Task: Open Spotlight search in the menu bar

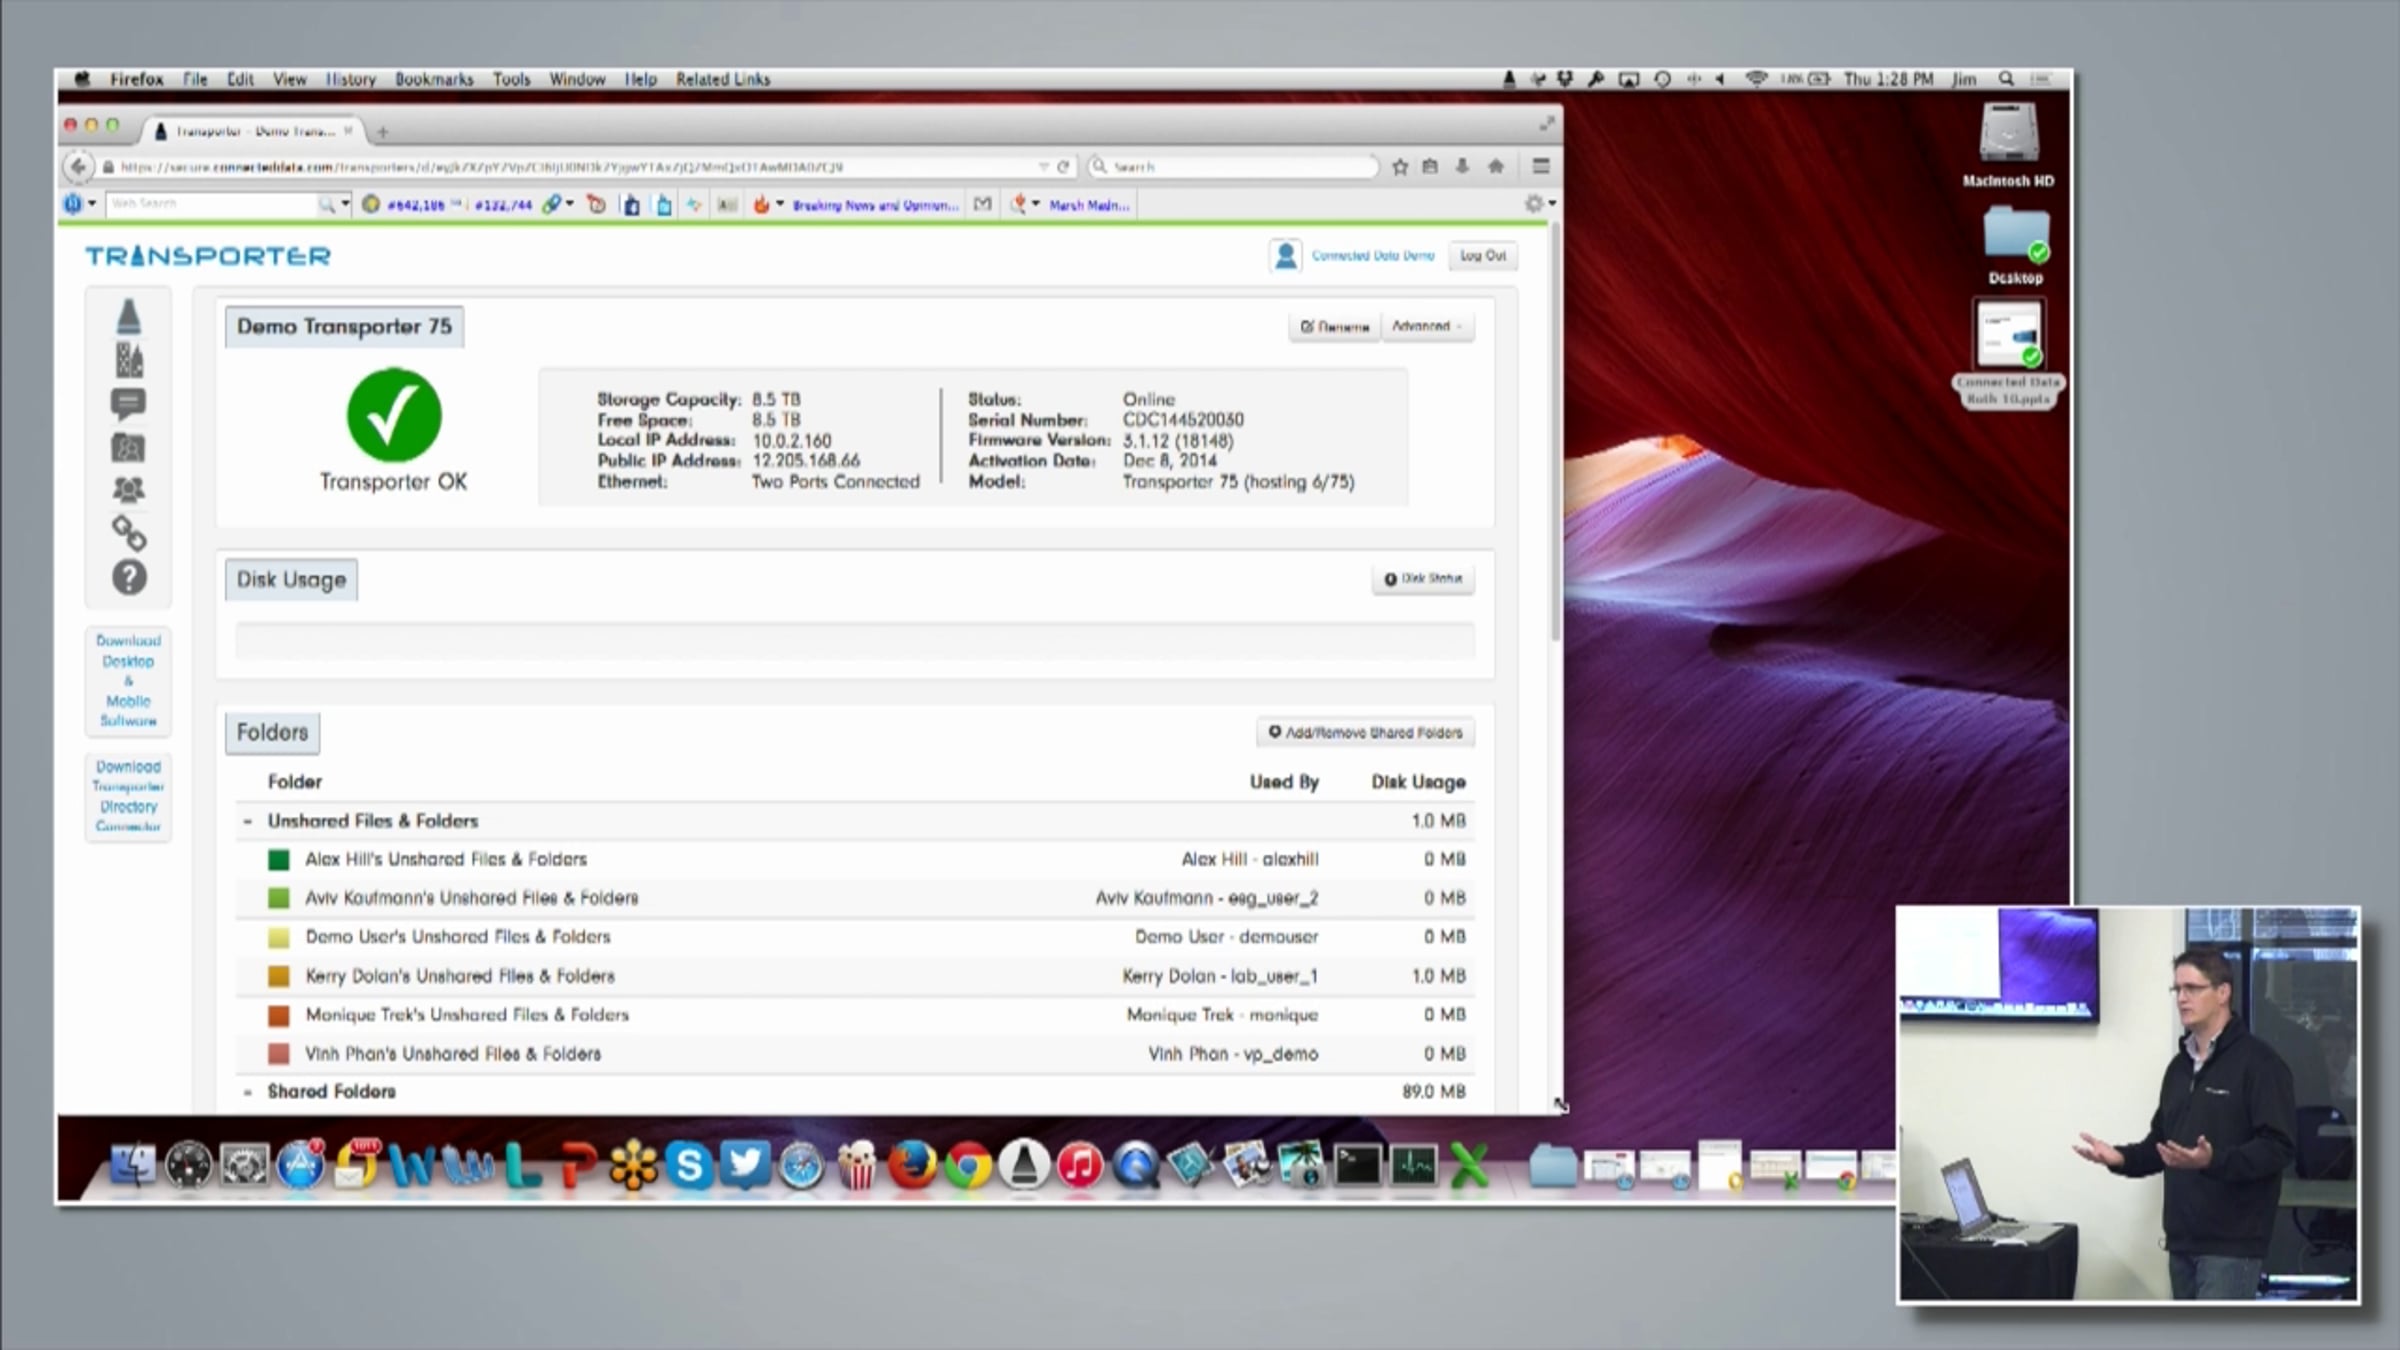Action: (x=2006, y=79)
